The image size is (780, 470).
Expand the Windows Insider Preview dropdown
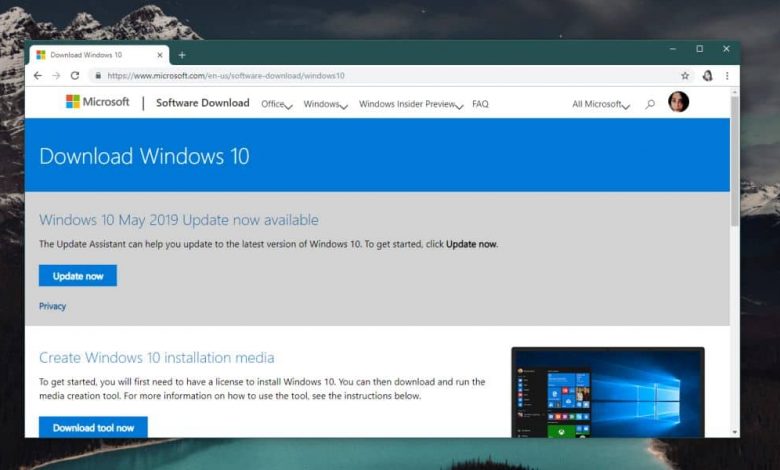411,104
